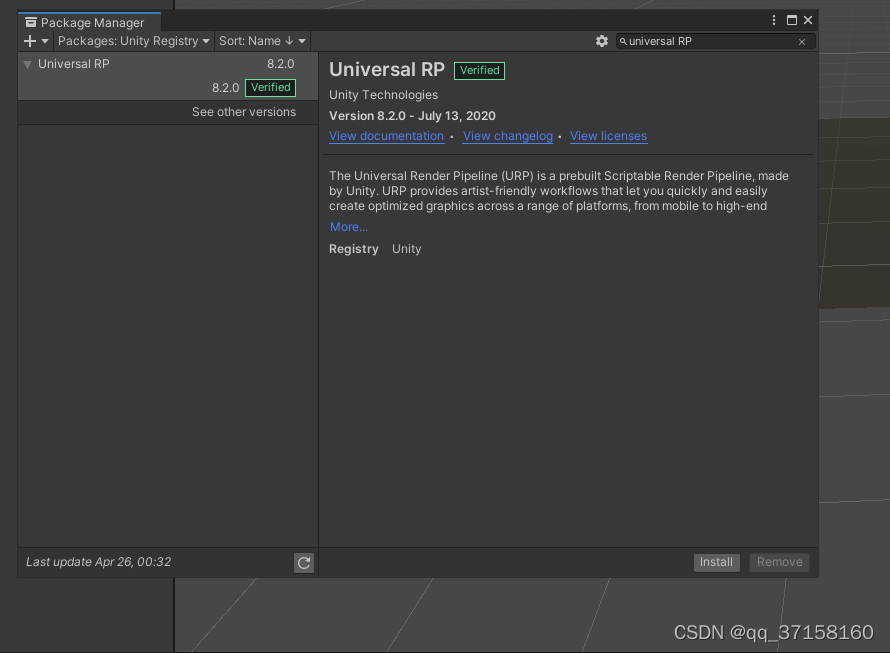Click the Verified badge beside the title
The image size is (890, 653).
480,70
